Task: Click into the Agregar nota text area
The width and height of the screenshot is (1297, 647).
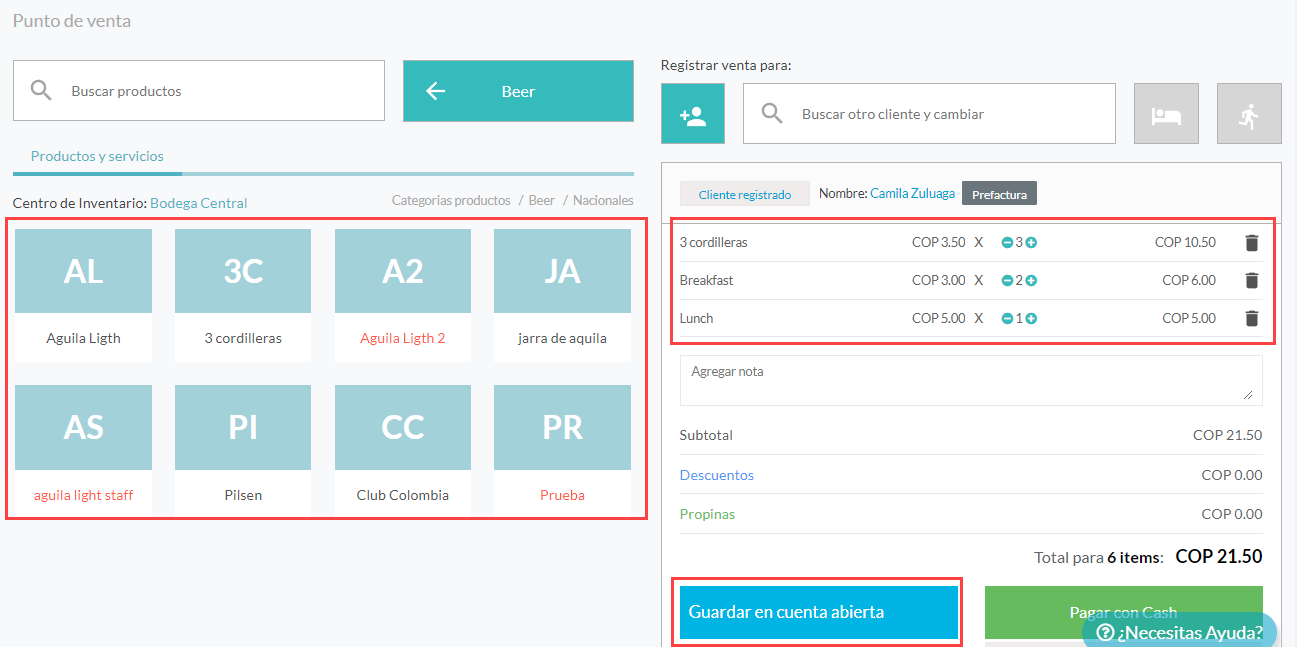Action: pos(970,380)
